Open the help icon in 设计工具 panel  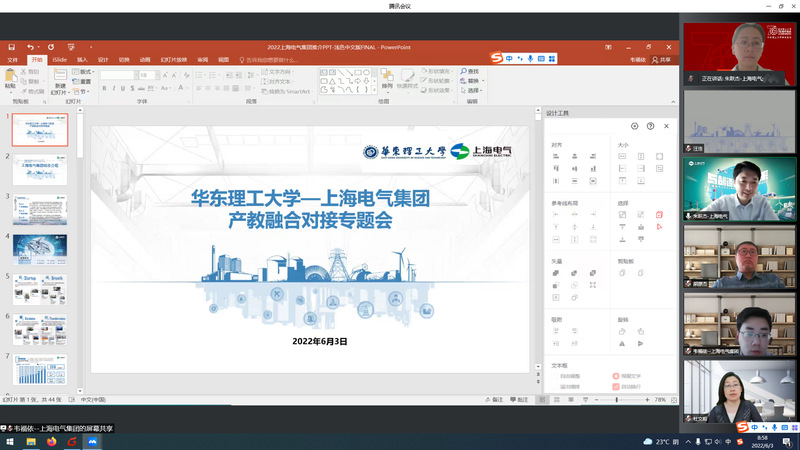650,126
